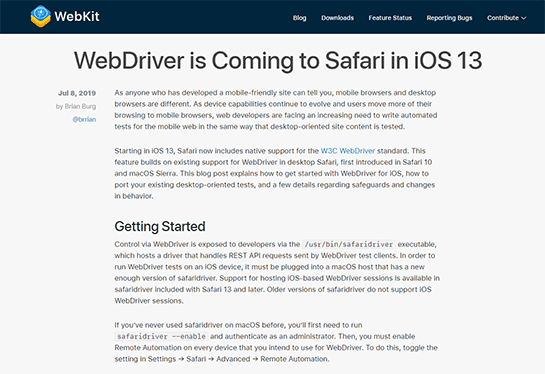Open the Reporting Bugs page

[x=449, y=18]
